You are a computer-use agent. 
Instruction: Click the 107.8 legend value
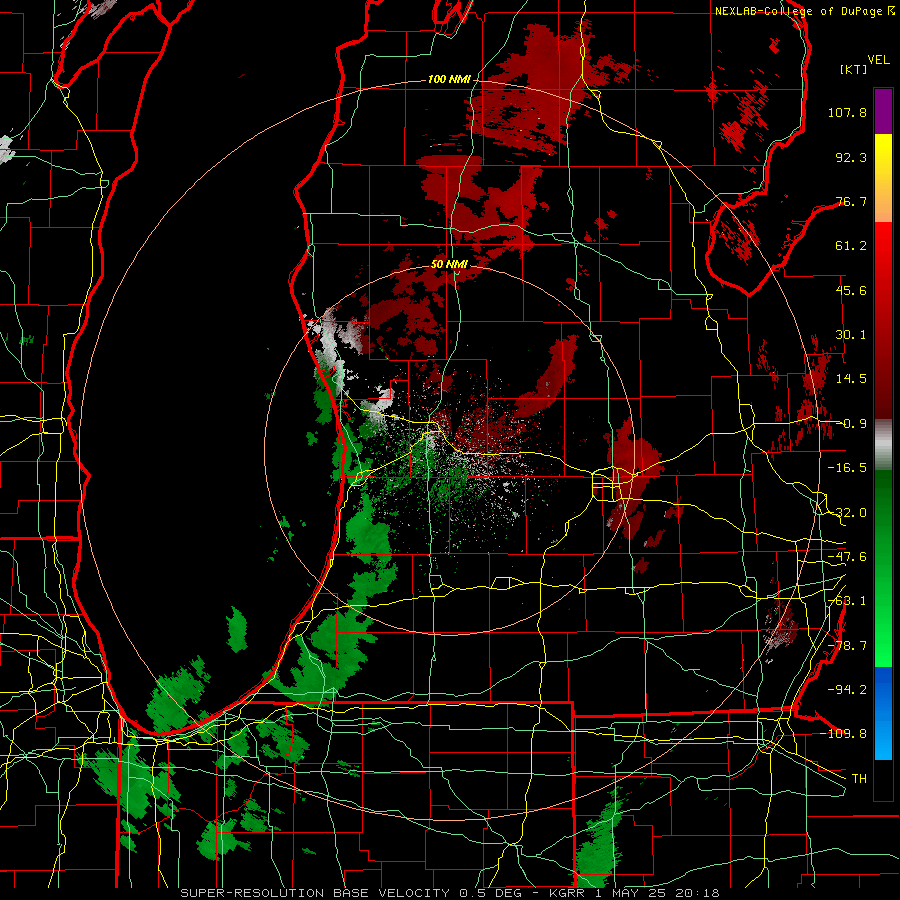click(x=847, y=112)
